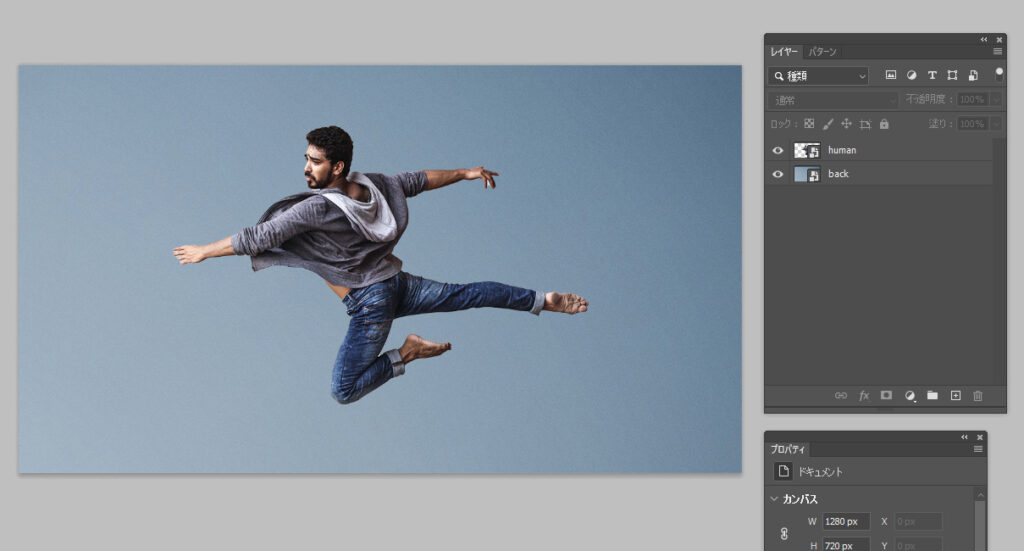Screen dimensions: 1024x551
Task: Collapse the カンバス section chevron
Action: pyautogui.click(x=774, y=499)
